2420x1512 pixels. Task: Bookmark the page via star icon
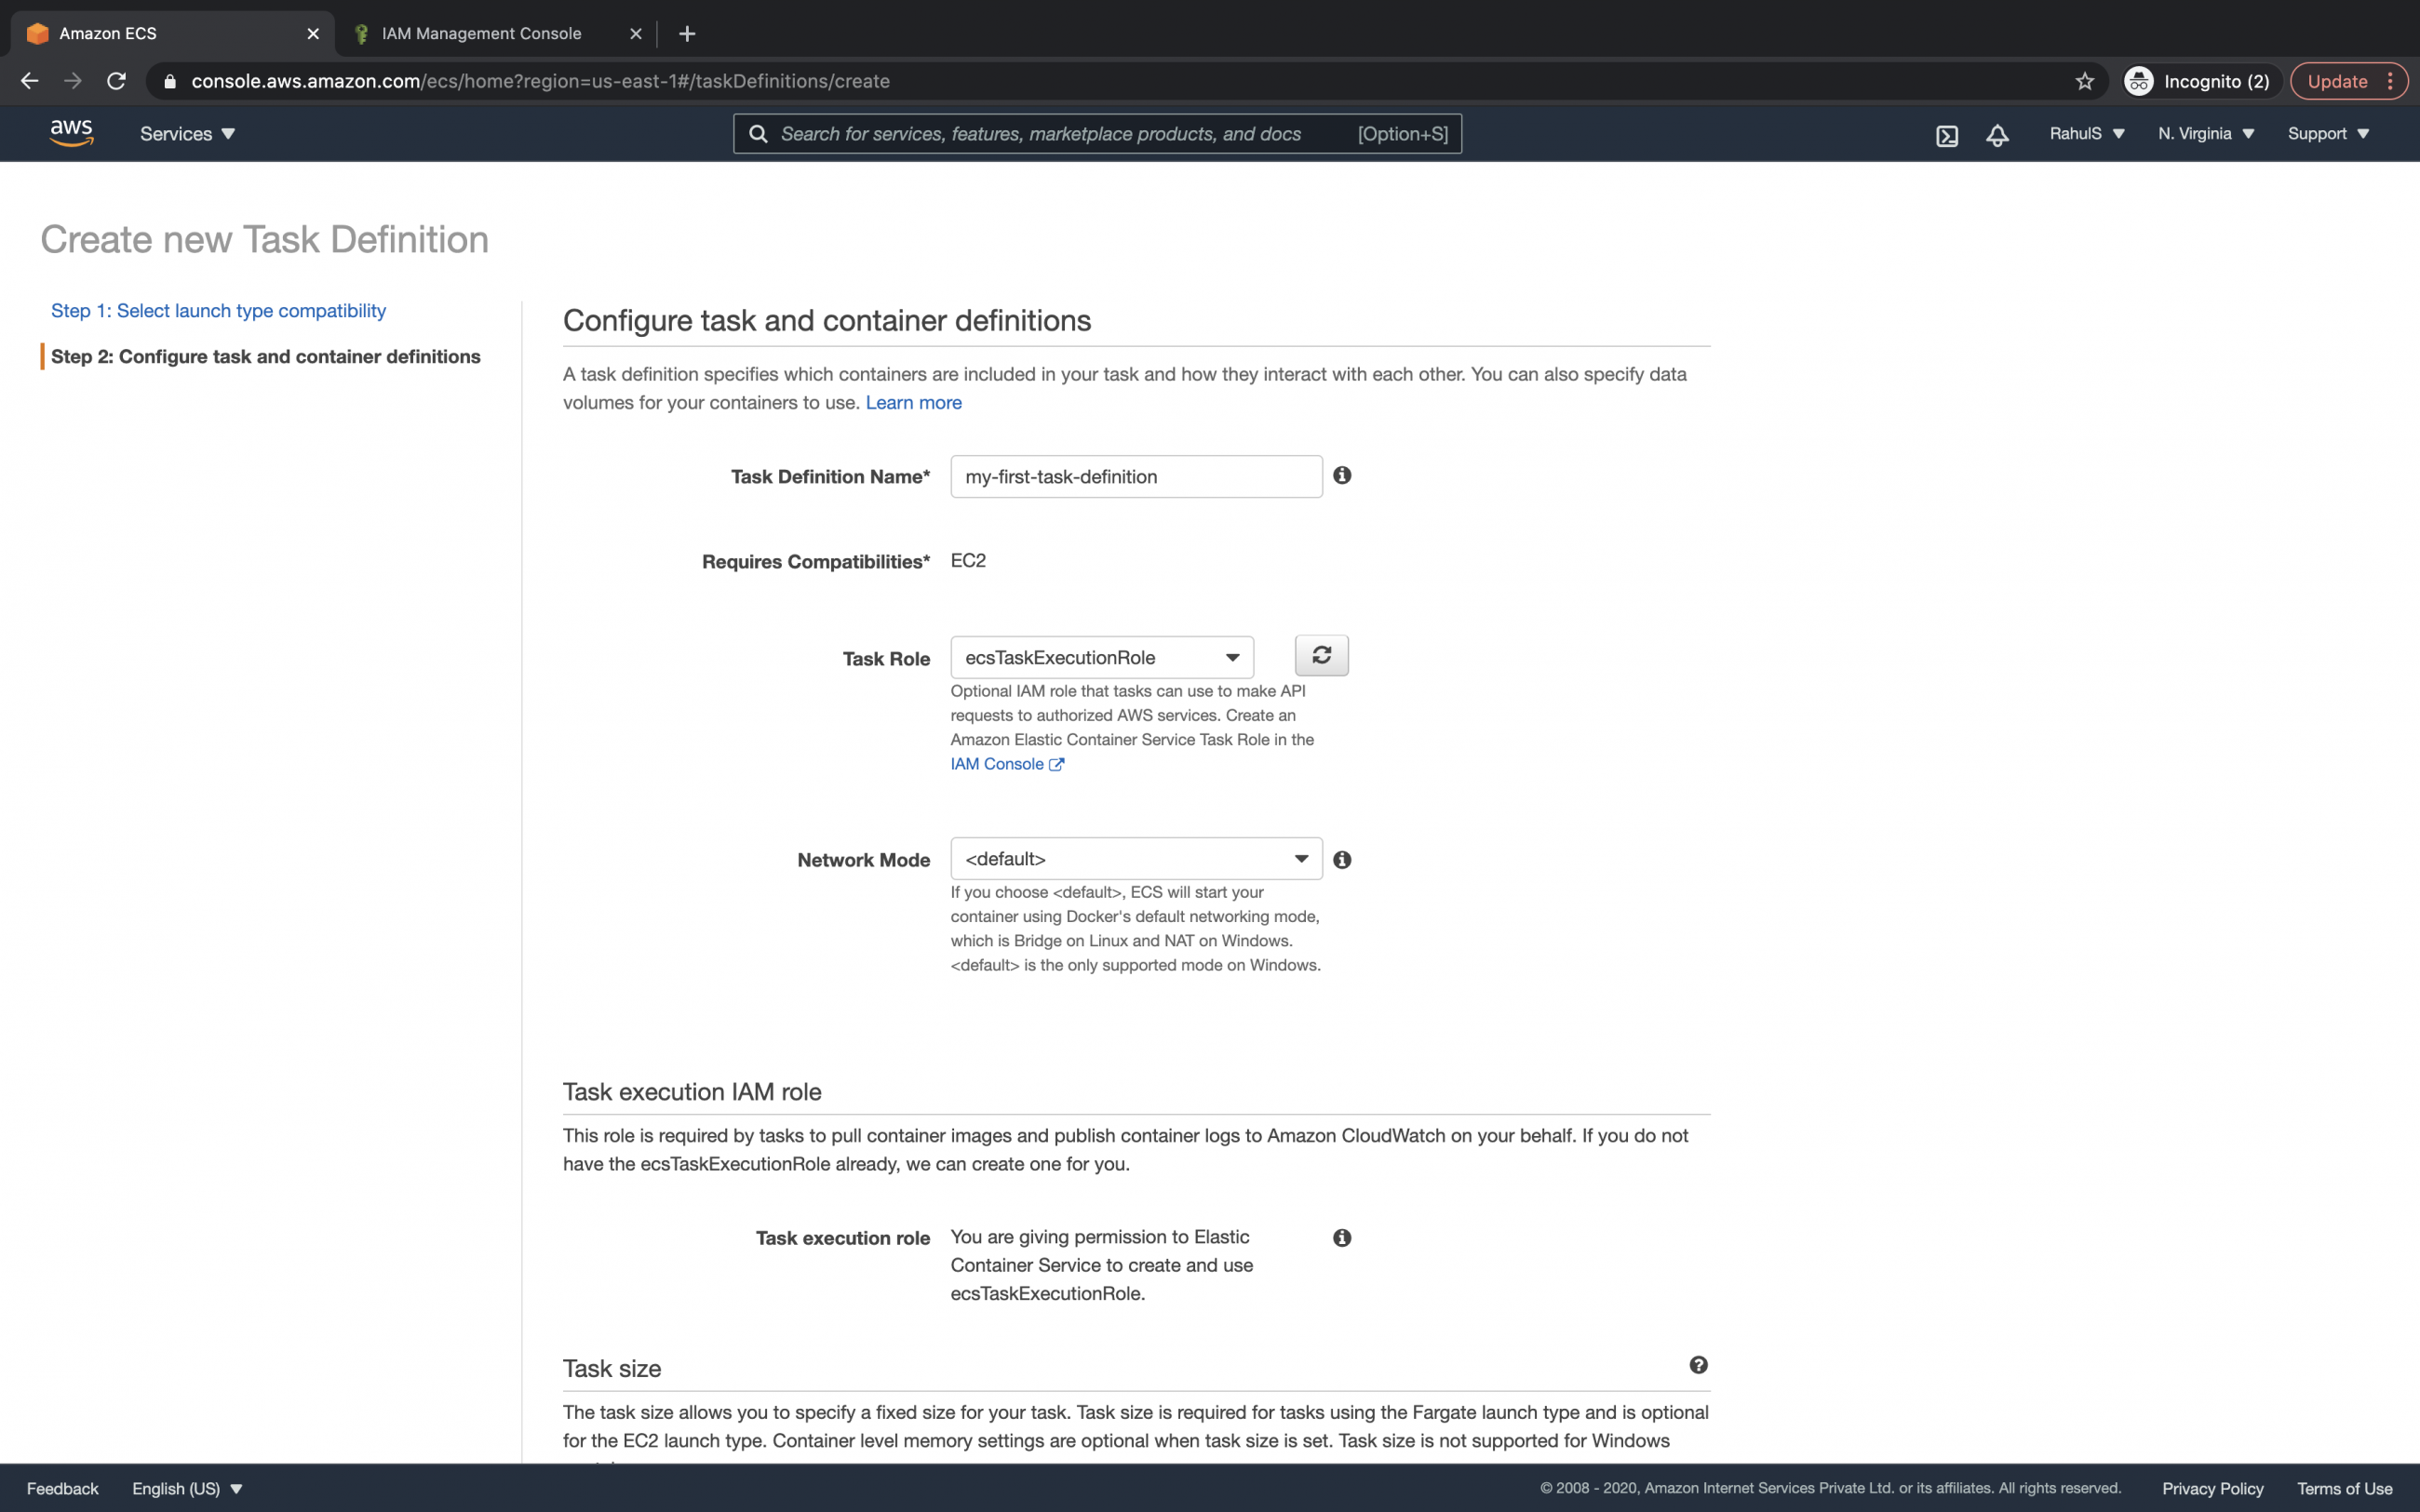click(x=2083, y=81)
